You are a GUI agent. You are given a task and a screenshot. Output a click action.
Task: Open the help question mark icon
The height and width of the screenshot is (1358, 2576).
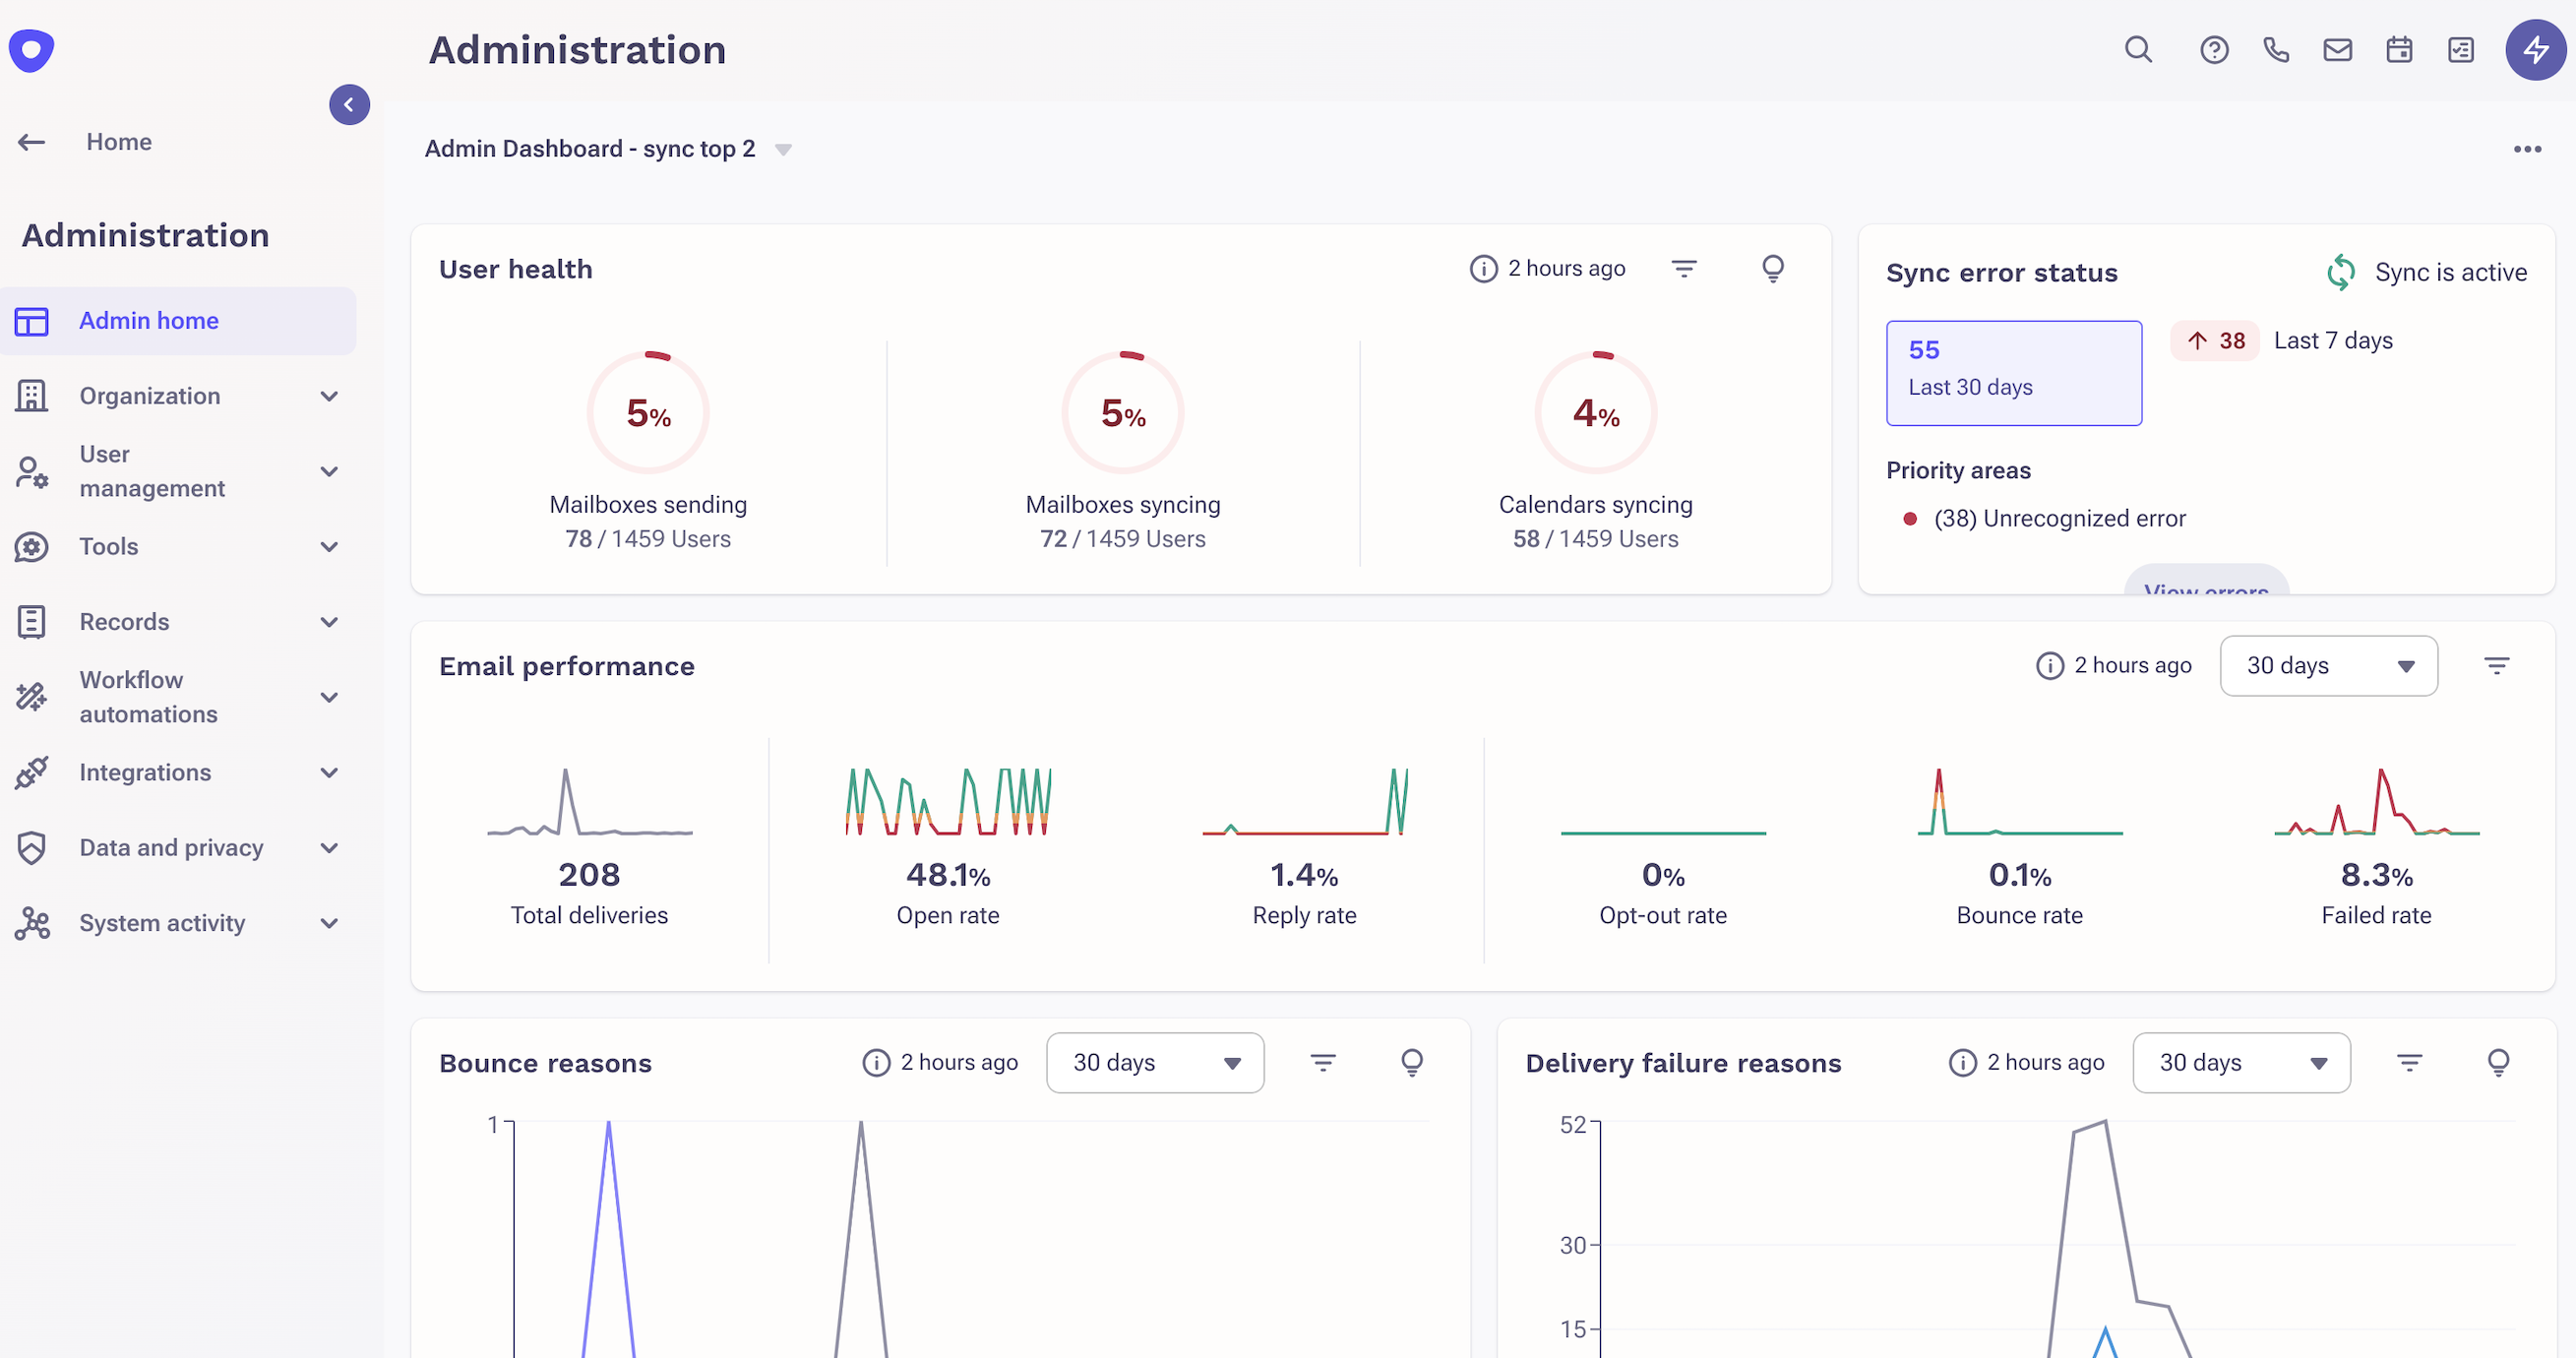click(x=2214, y=49)
